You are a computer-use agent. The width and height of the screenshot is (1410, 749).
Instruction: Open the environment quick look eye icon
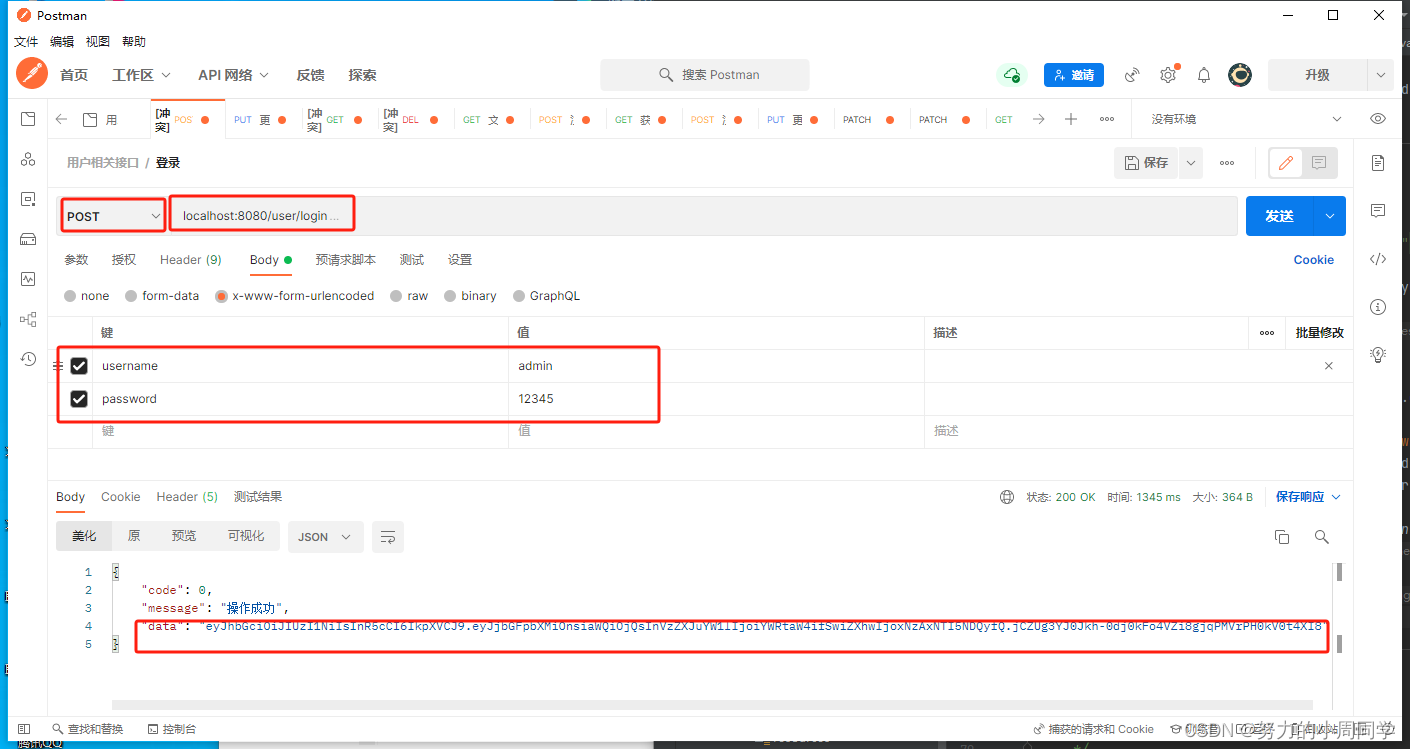[x=1377, y=118]
